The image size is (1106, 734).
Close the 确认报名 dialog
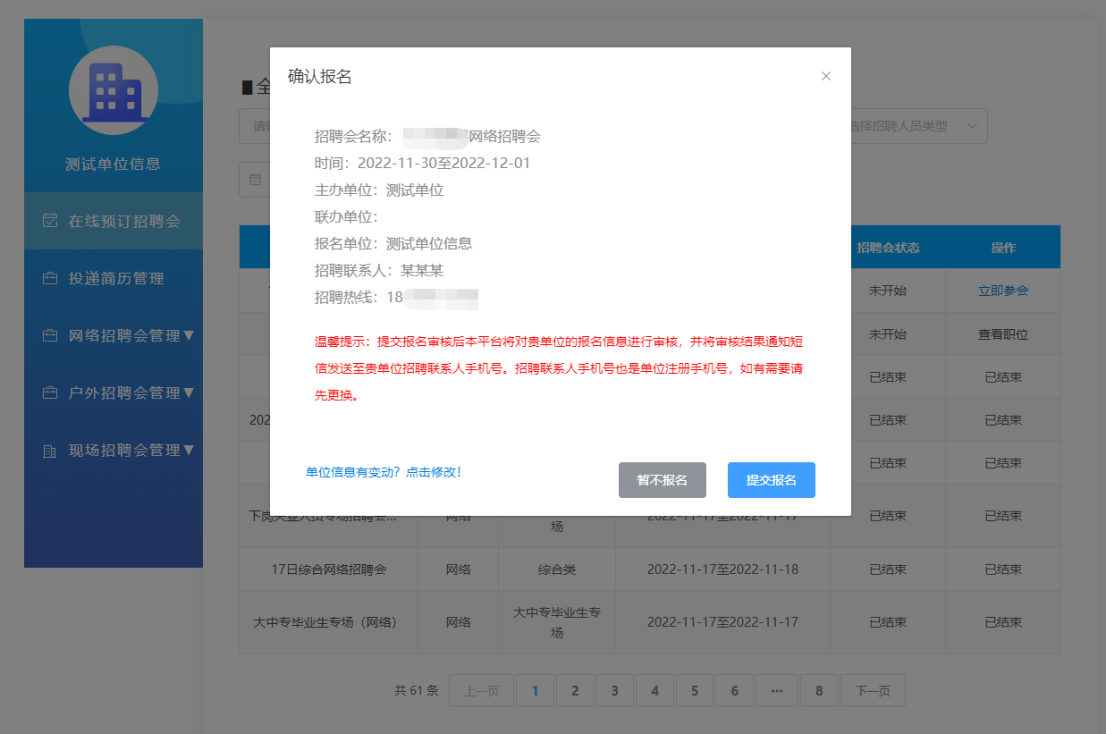click(x=826, y=76)
